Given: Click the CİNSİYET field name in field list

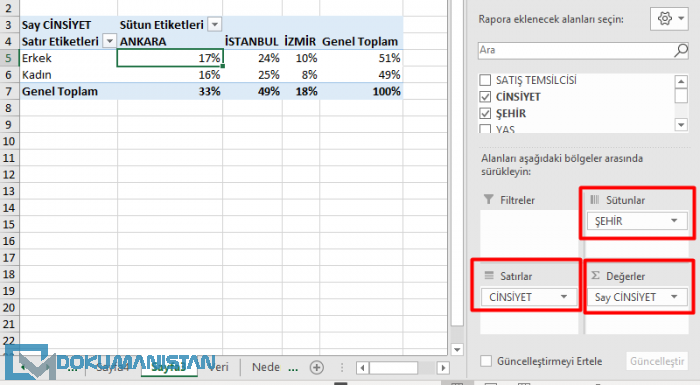Looking at the screenshot, I should coord(518,97).
